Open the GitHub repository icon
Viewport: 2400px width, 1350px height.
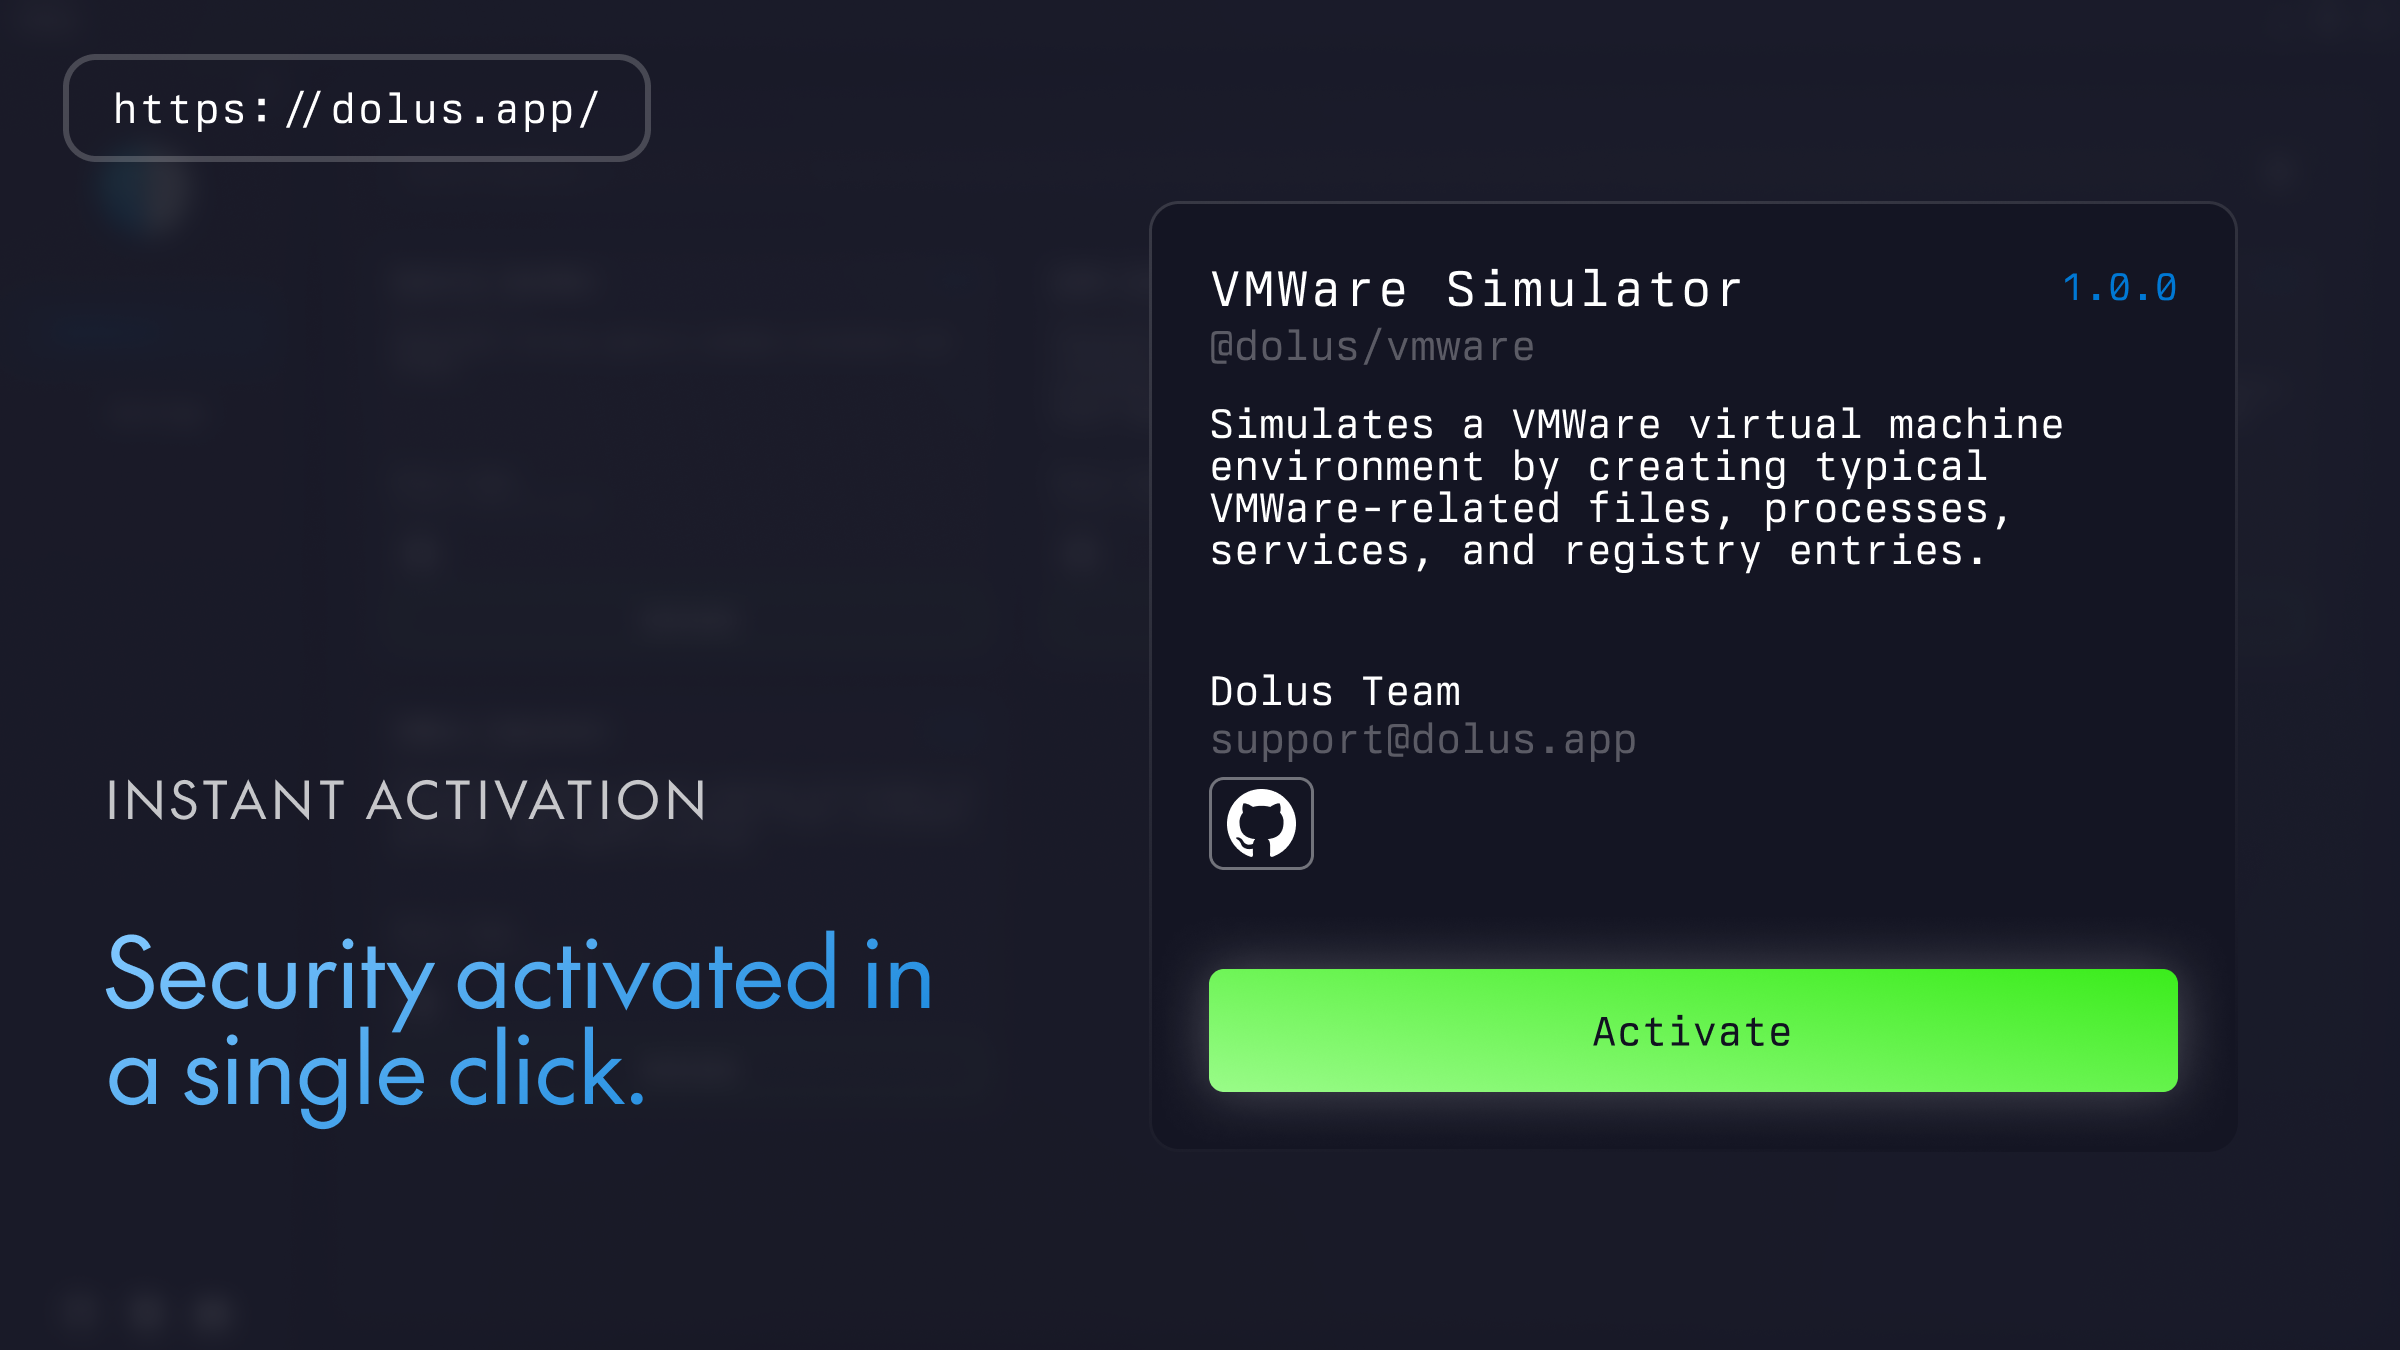click(x=1261, y=823)
